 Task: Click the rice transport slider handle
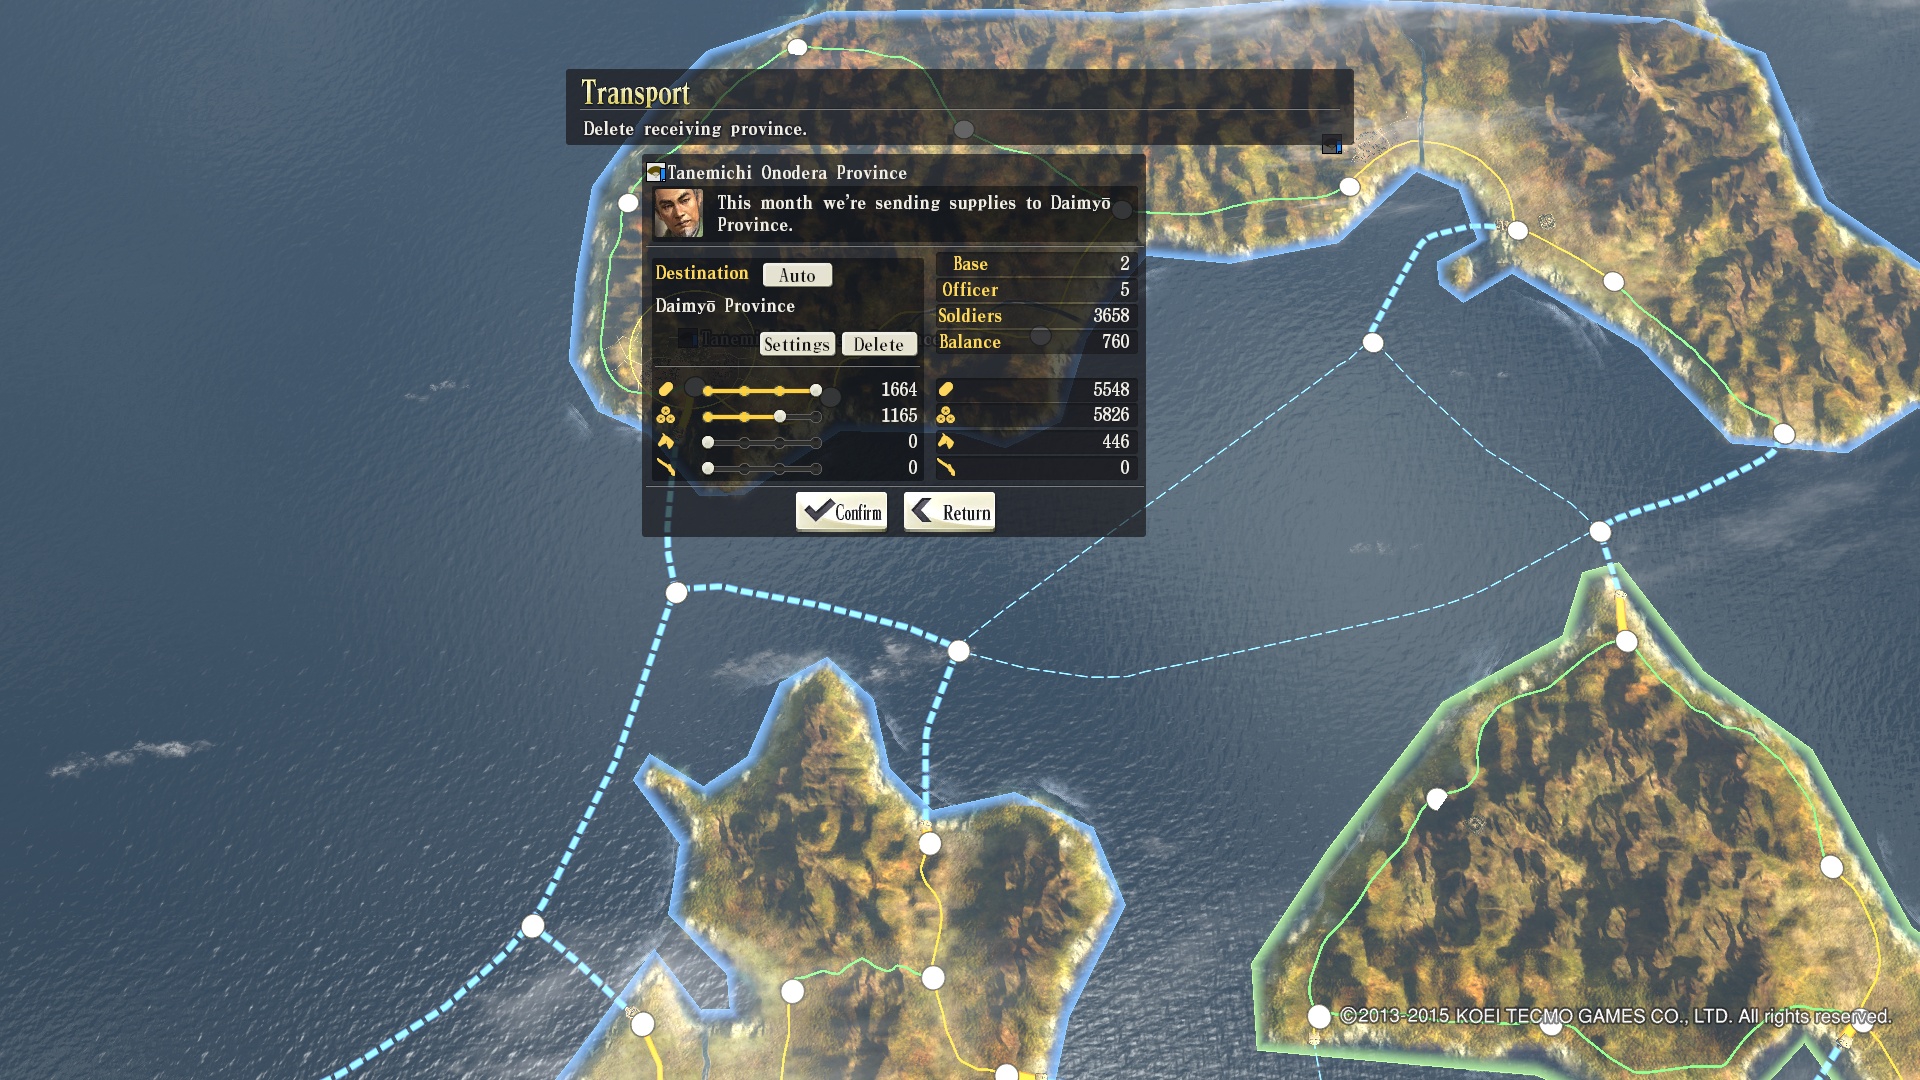click(780, 416)
